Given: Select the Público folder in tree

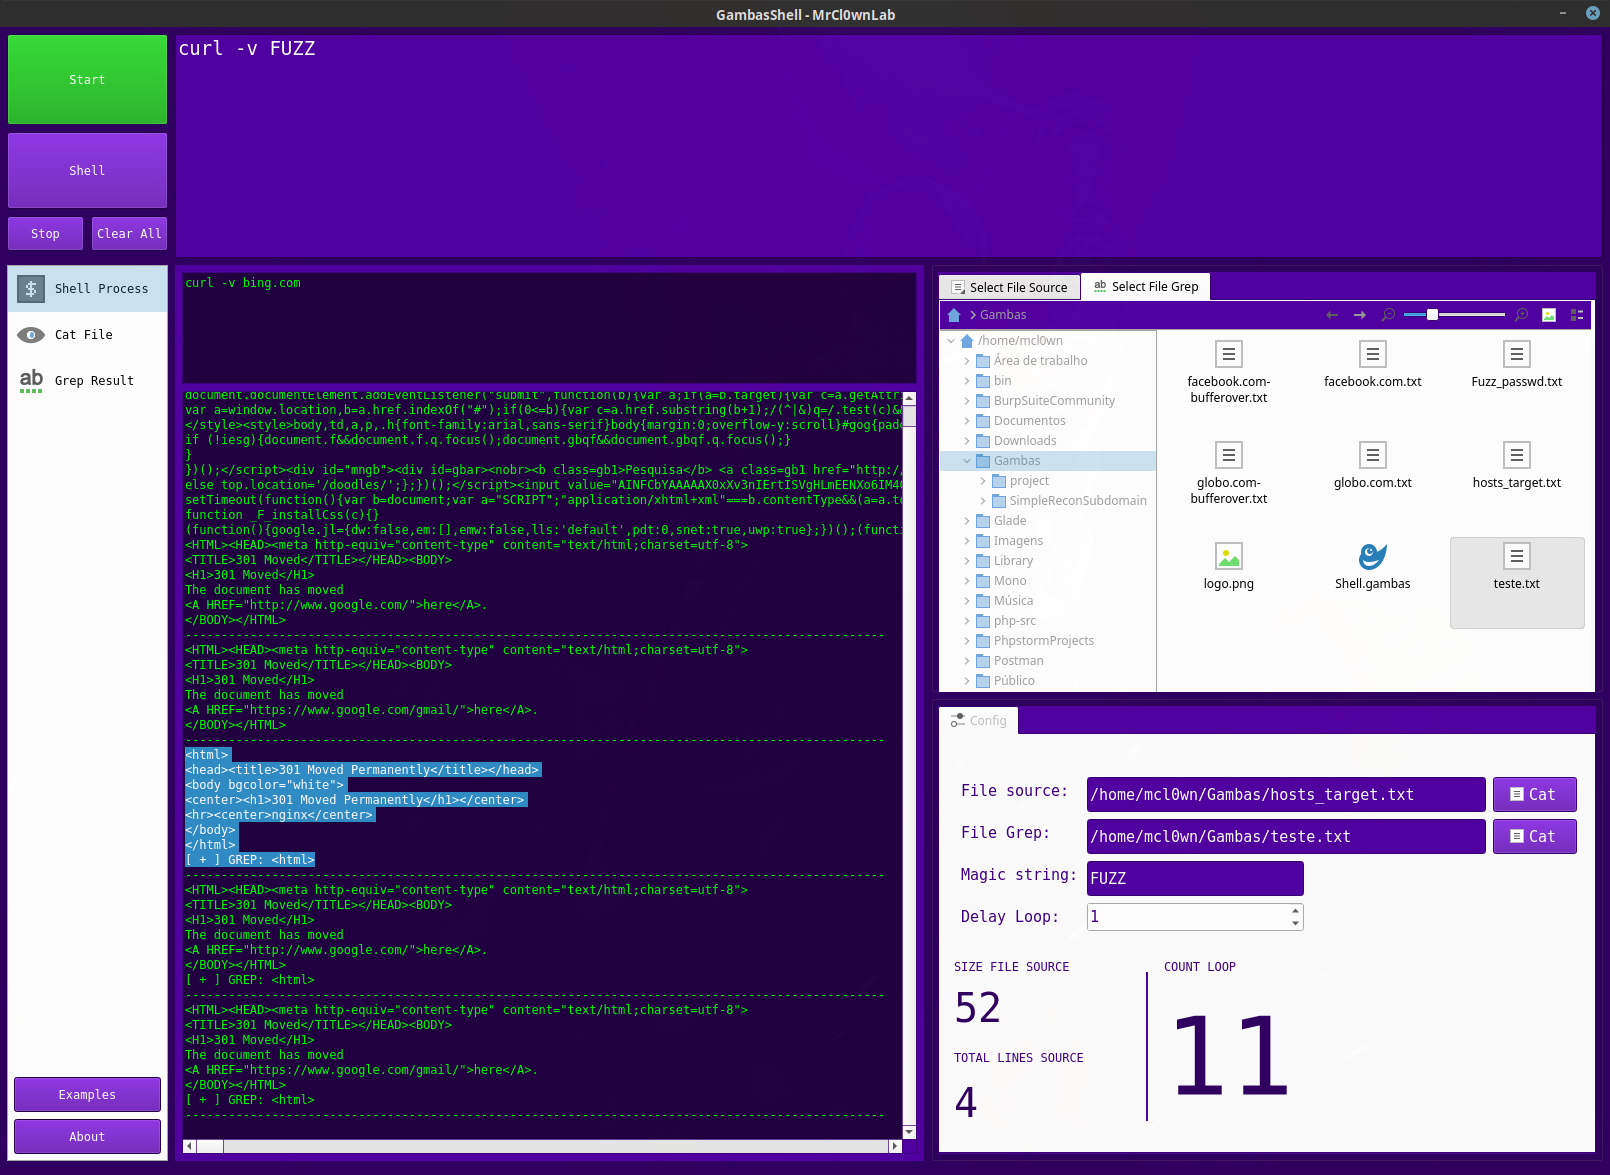Looking at the screenshot, I should (x=1014, y=681).
